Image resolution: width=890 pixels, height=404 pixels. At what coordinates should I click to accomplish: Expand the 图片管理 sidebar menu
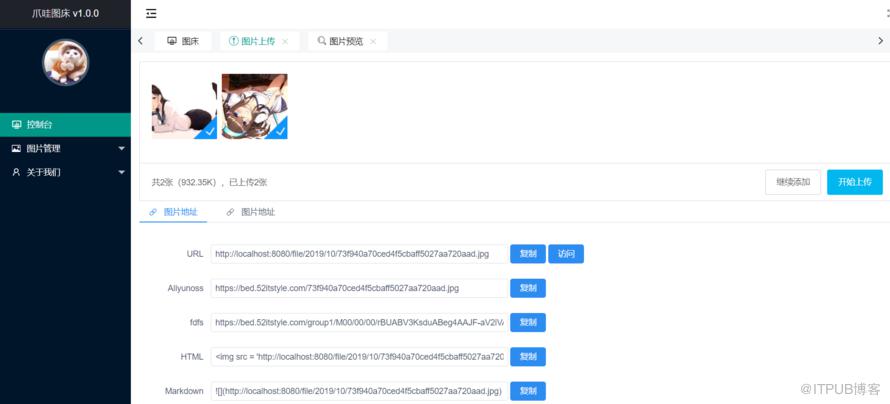tap(65, 148)
